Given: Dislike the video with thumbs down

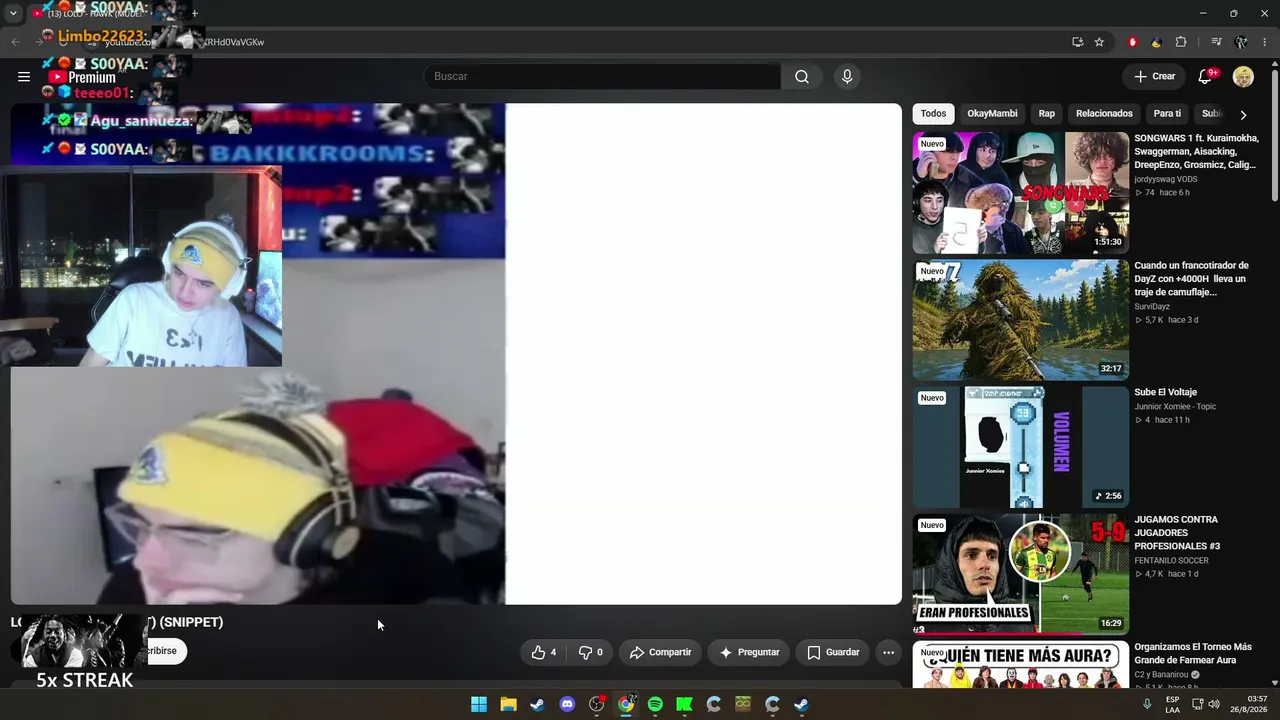Looking at the screenshot, I should tap(590, 652).
